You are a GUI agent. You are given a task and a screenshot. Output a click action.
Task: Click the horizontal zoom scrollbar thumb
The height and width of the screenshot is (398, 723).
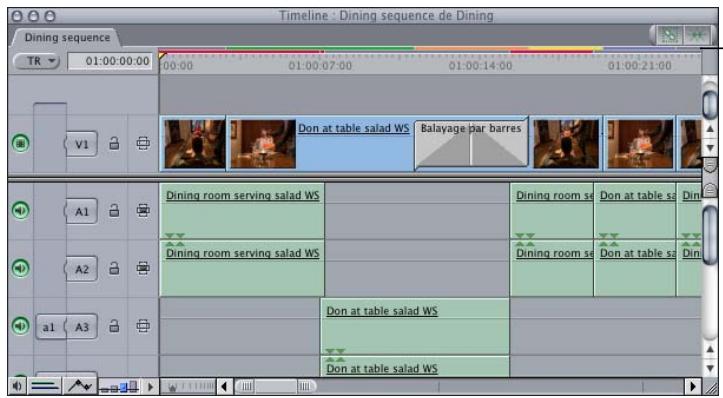coord(275,386)
